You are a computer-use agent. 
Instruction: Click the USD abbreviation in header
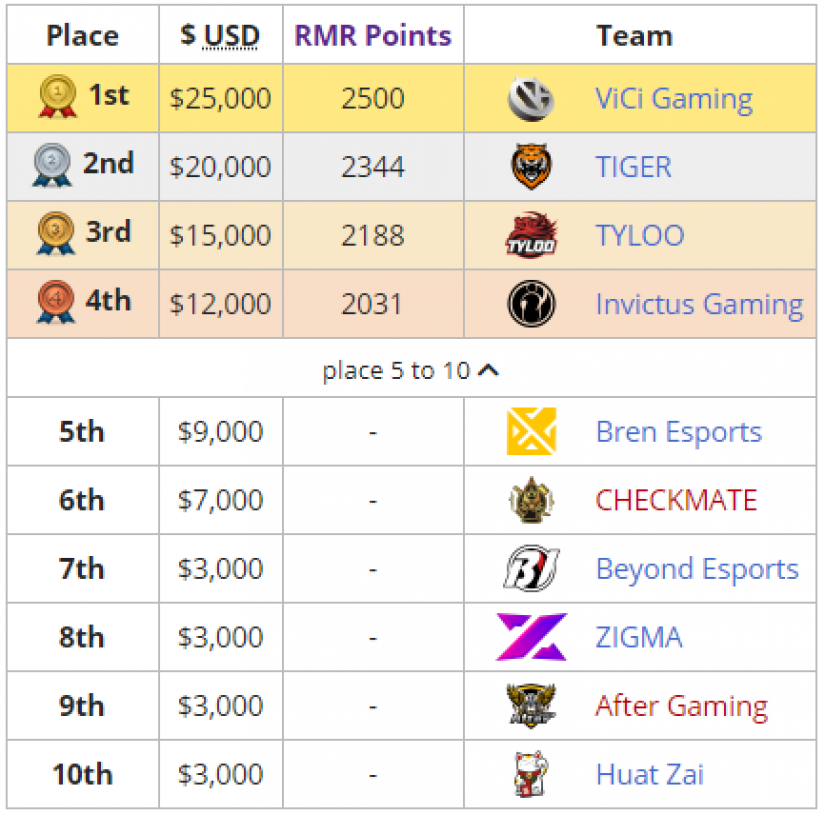pyautogui.click(x=231, y=36)
